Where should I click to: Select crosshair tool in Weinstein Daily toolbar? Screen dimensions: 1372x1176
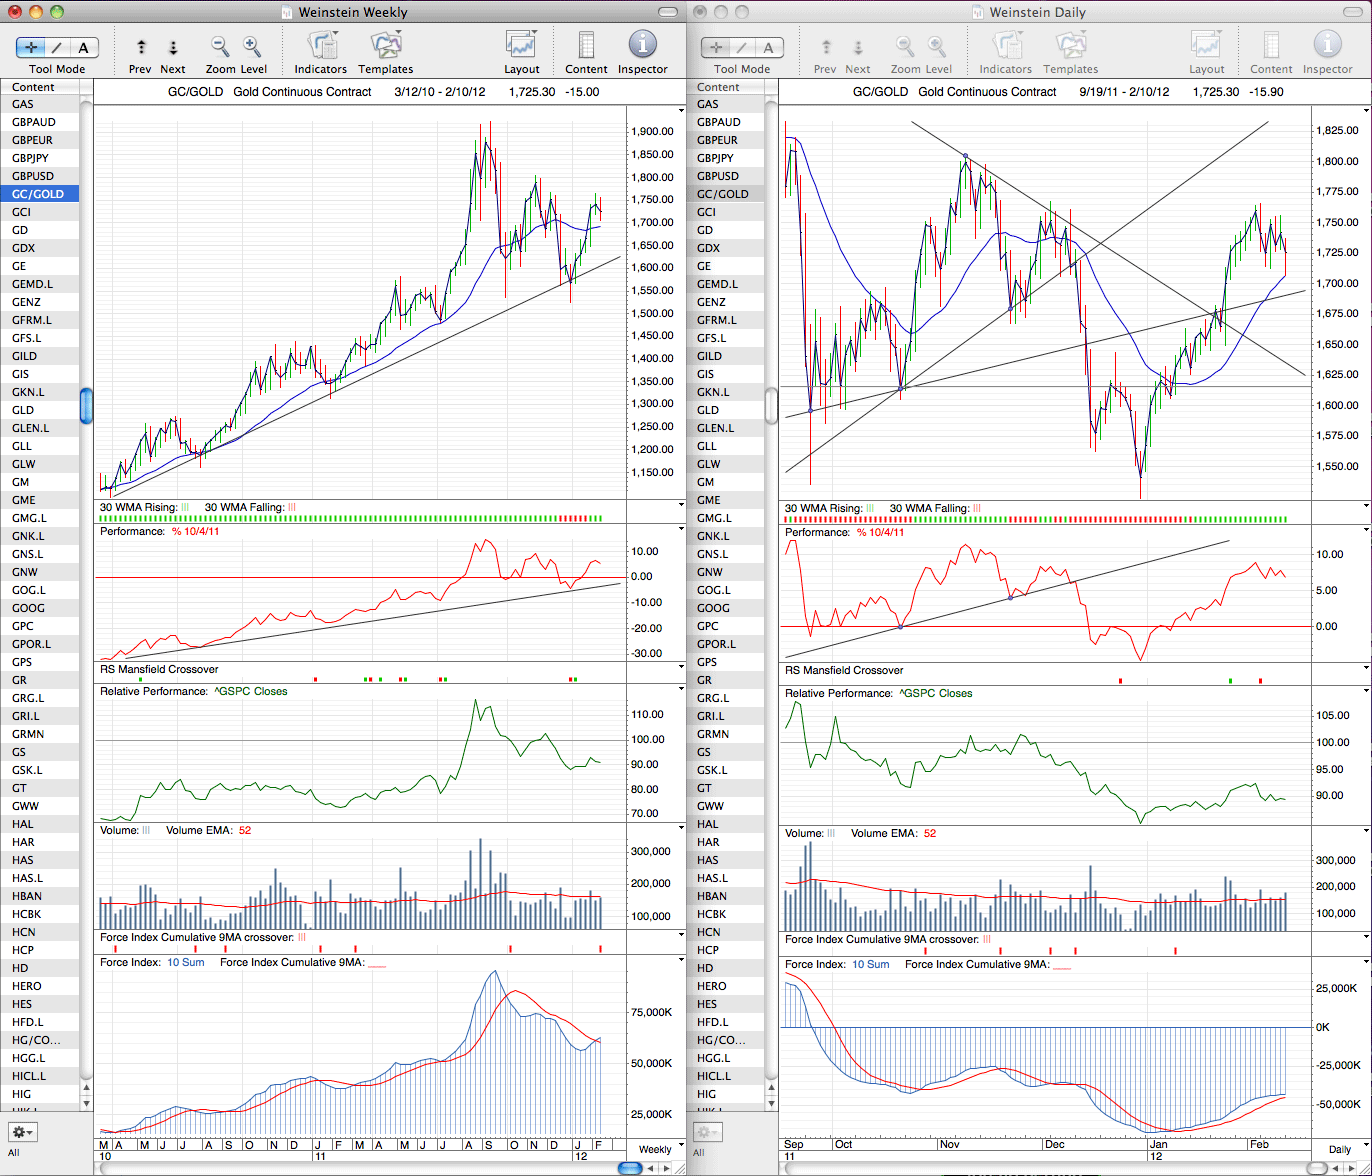pos(716,47)
